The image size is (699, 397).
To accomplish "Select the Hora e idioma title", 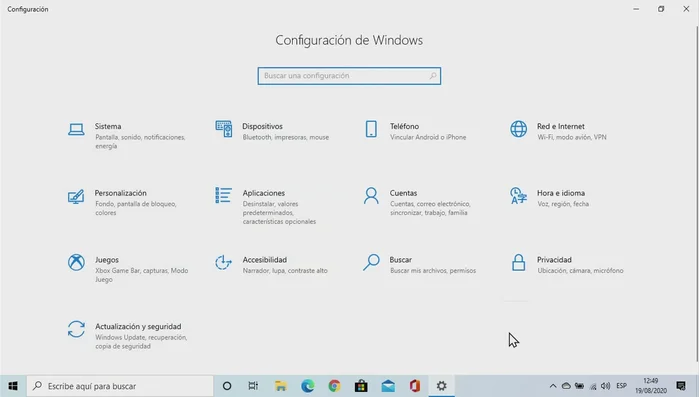I will (561, 193).
